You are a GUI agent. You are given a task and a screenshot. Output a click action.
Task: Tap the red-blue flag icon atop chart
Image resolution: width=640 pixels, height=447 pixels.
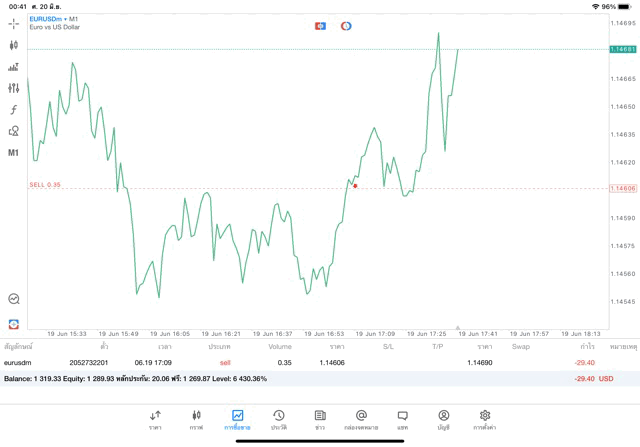click(x=320, y=26)
